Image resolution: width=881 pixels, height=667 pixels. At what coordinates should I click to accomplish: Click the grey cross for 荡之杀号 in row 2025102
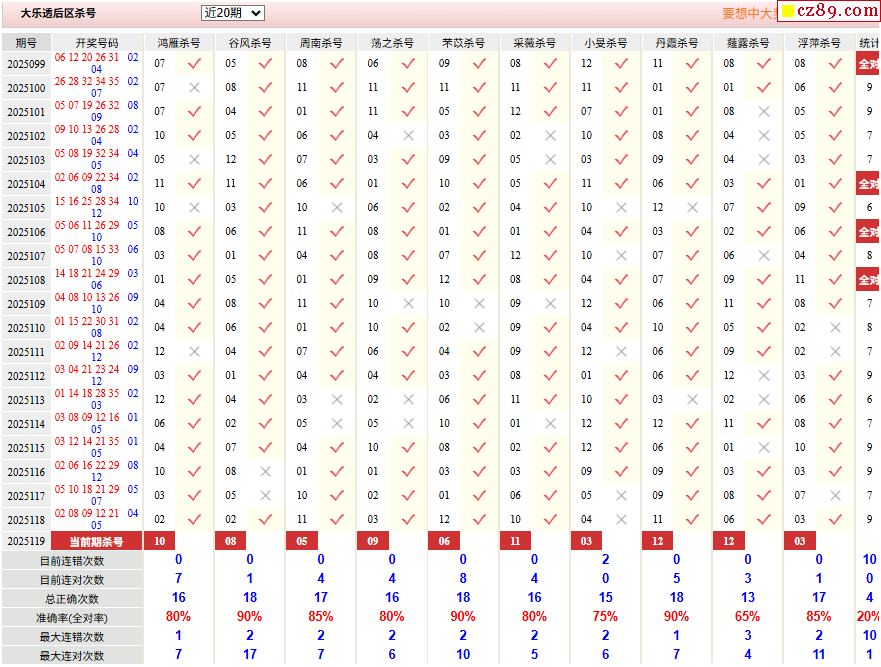408,136
